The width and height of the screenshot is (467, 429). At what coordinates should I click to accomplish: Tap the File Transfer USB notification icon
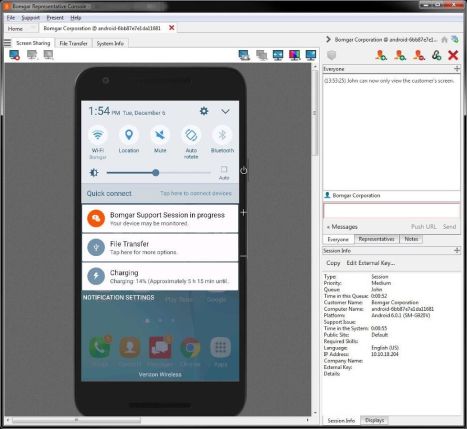[96, 248]
